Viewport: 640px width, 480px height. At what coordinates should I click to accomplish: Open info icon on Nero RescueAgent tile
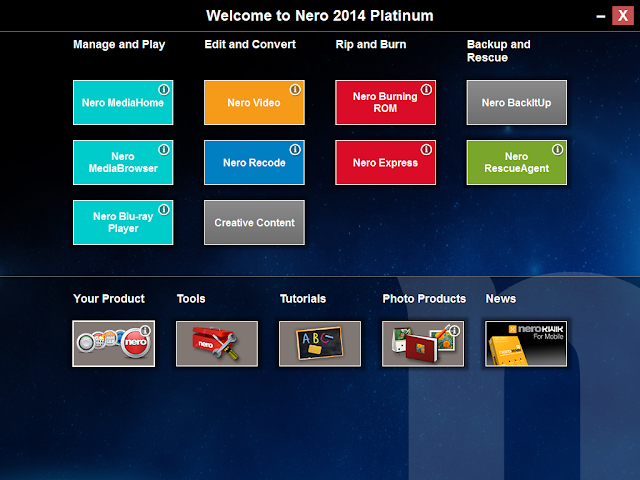[558, 149]
